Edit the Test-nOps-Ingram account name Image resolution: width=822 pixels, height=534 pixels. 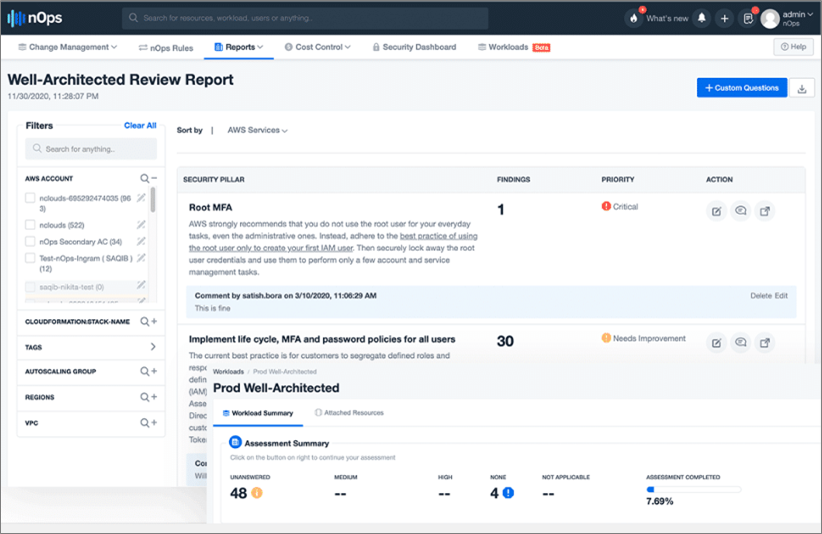click(141, 258)
